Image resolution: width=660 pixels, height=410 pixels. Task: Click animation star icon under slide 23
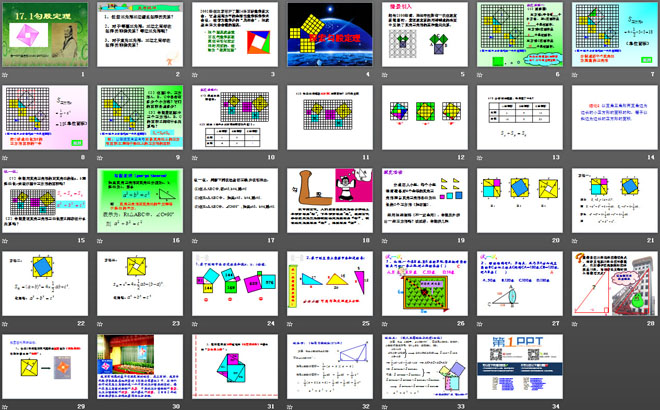pos(100,324)
